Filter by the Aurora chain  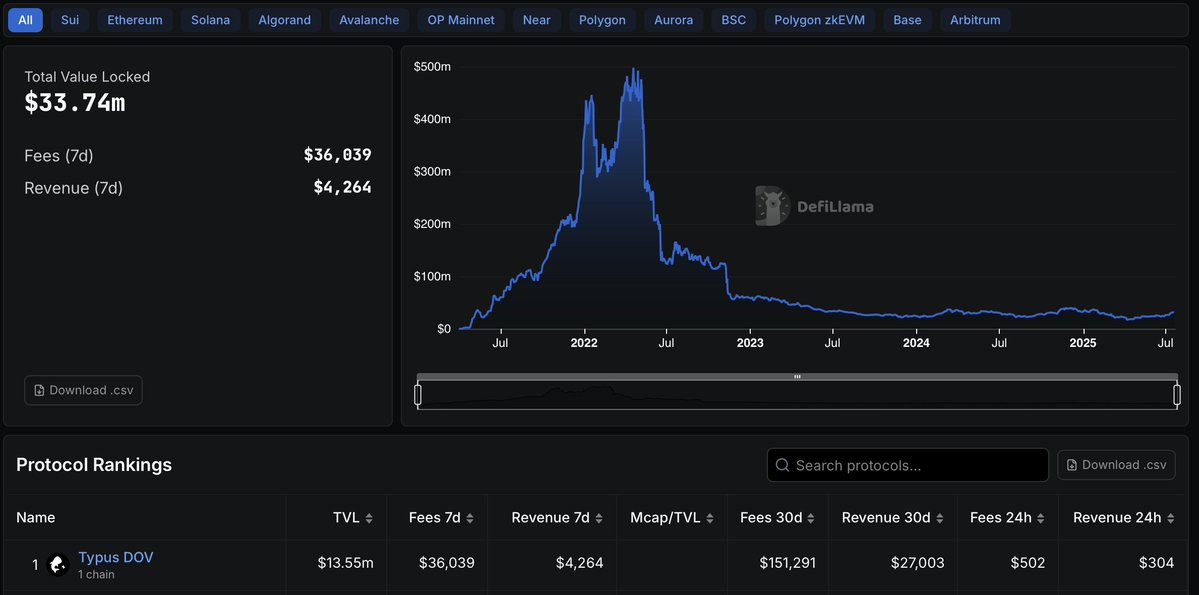tap(673, 20)
